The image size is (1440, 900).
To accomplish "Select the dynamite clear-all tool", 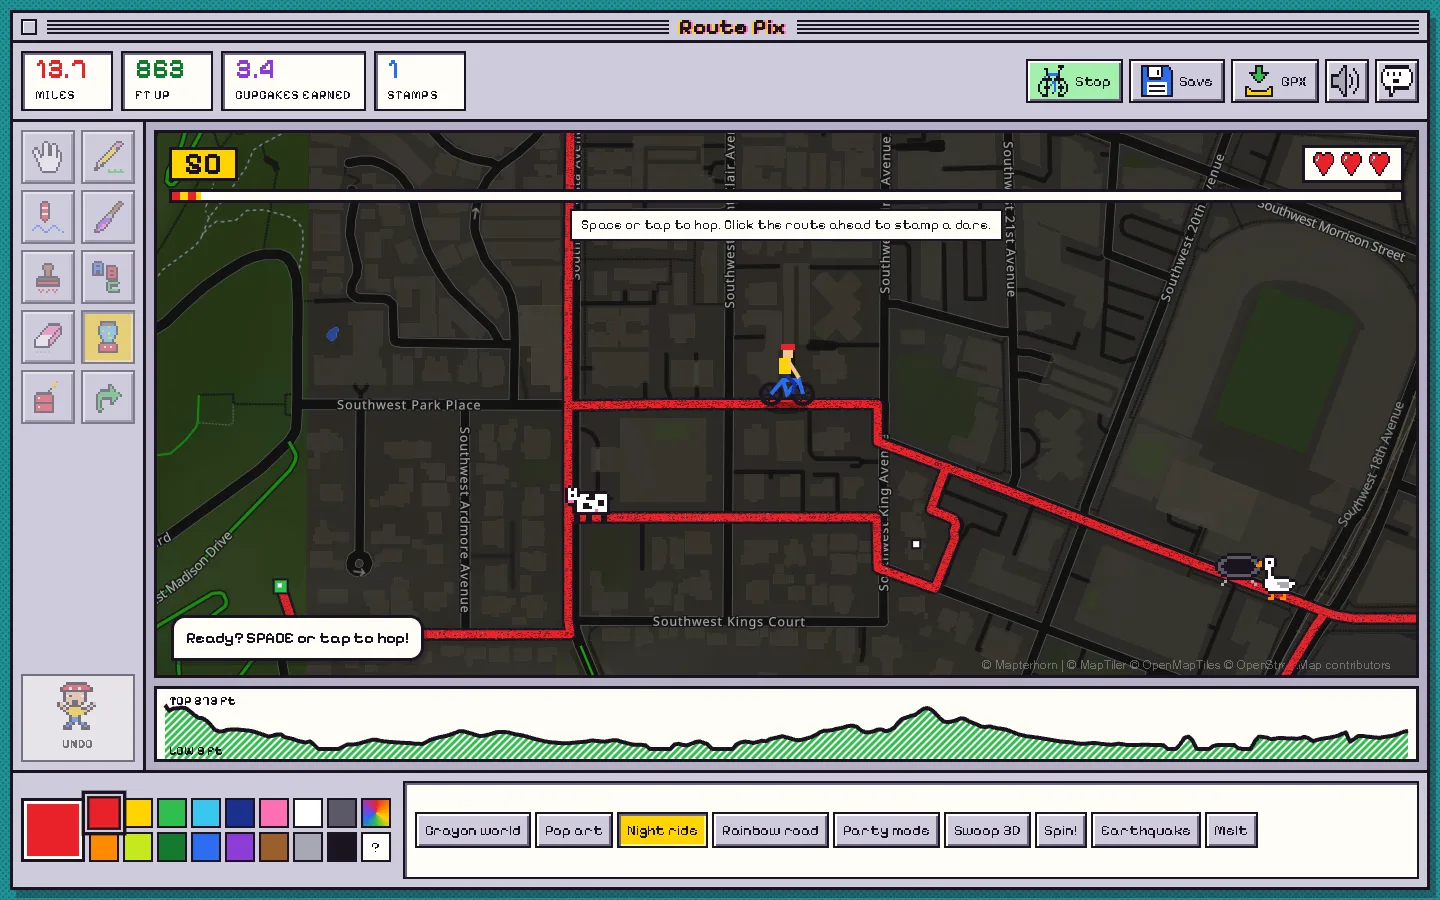I will [48, 398].
